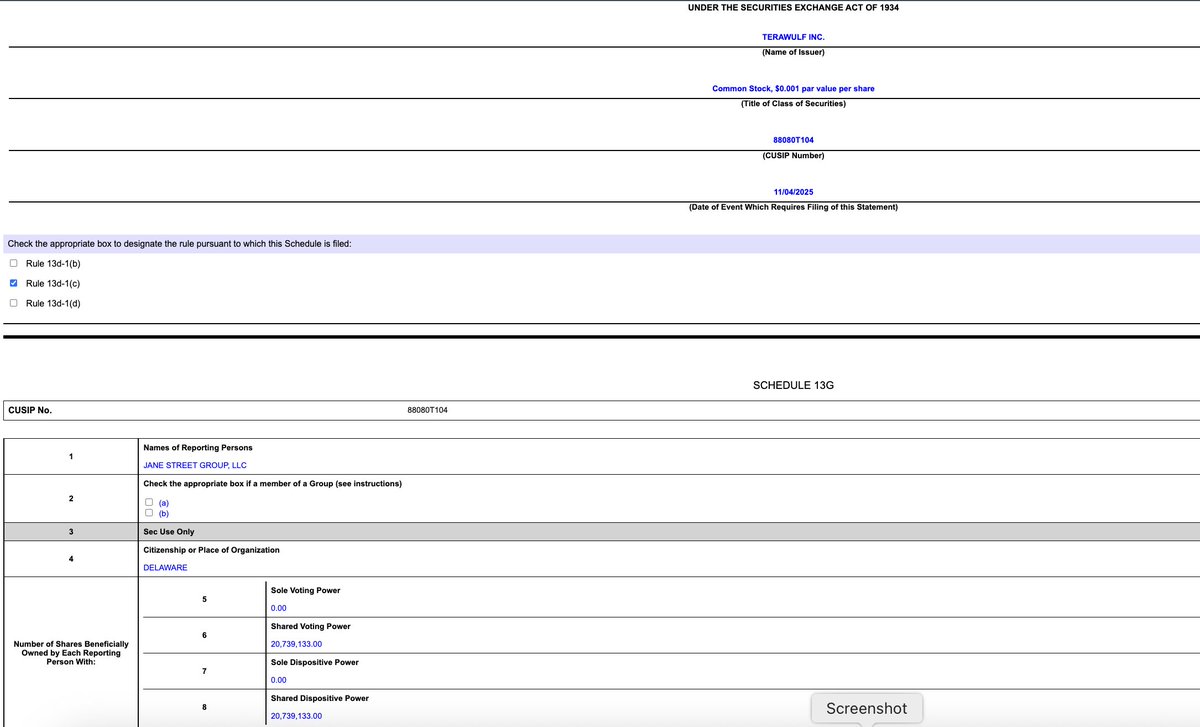Check the Rule 13d-1(b) checkbox
1200x727 pixels.
(13, 264)
